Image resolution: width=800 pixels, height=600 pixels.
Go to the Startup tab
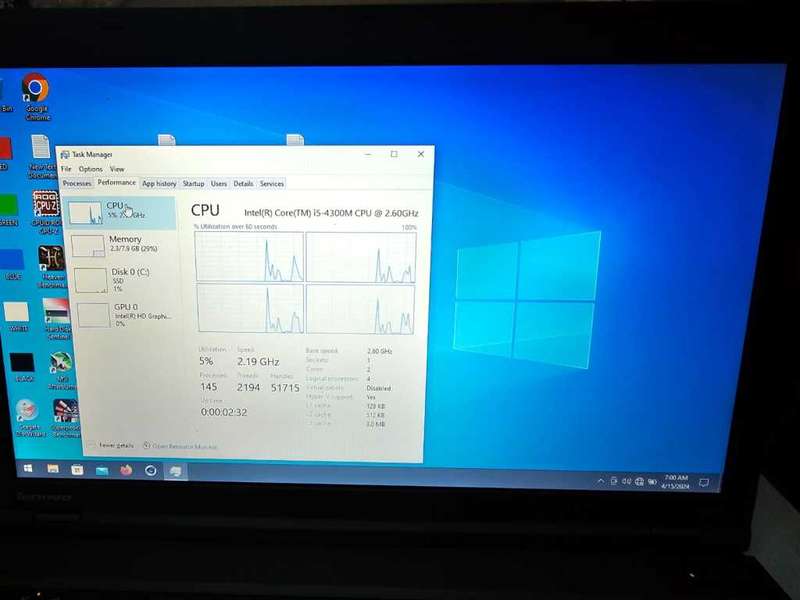point(193,183)
